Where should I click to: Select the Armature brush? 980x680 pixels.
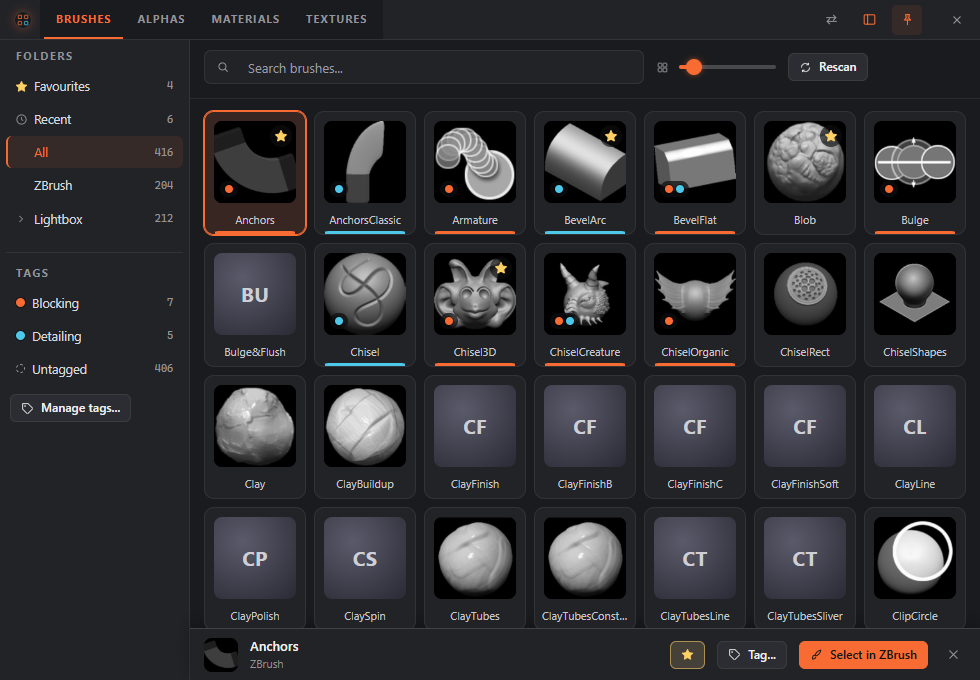[475, 173]
